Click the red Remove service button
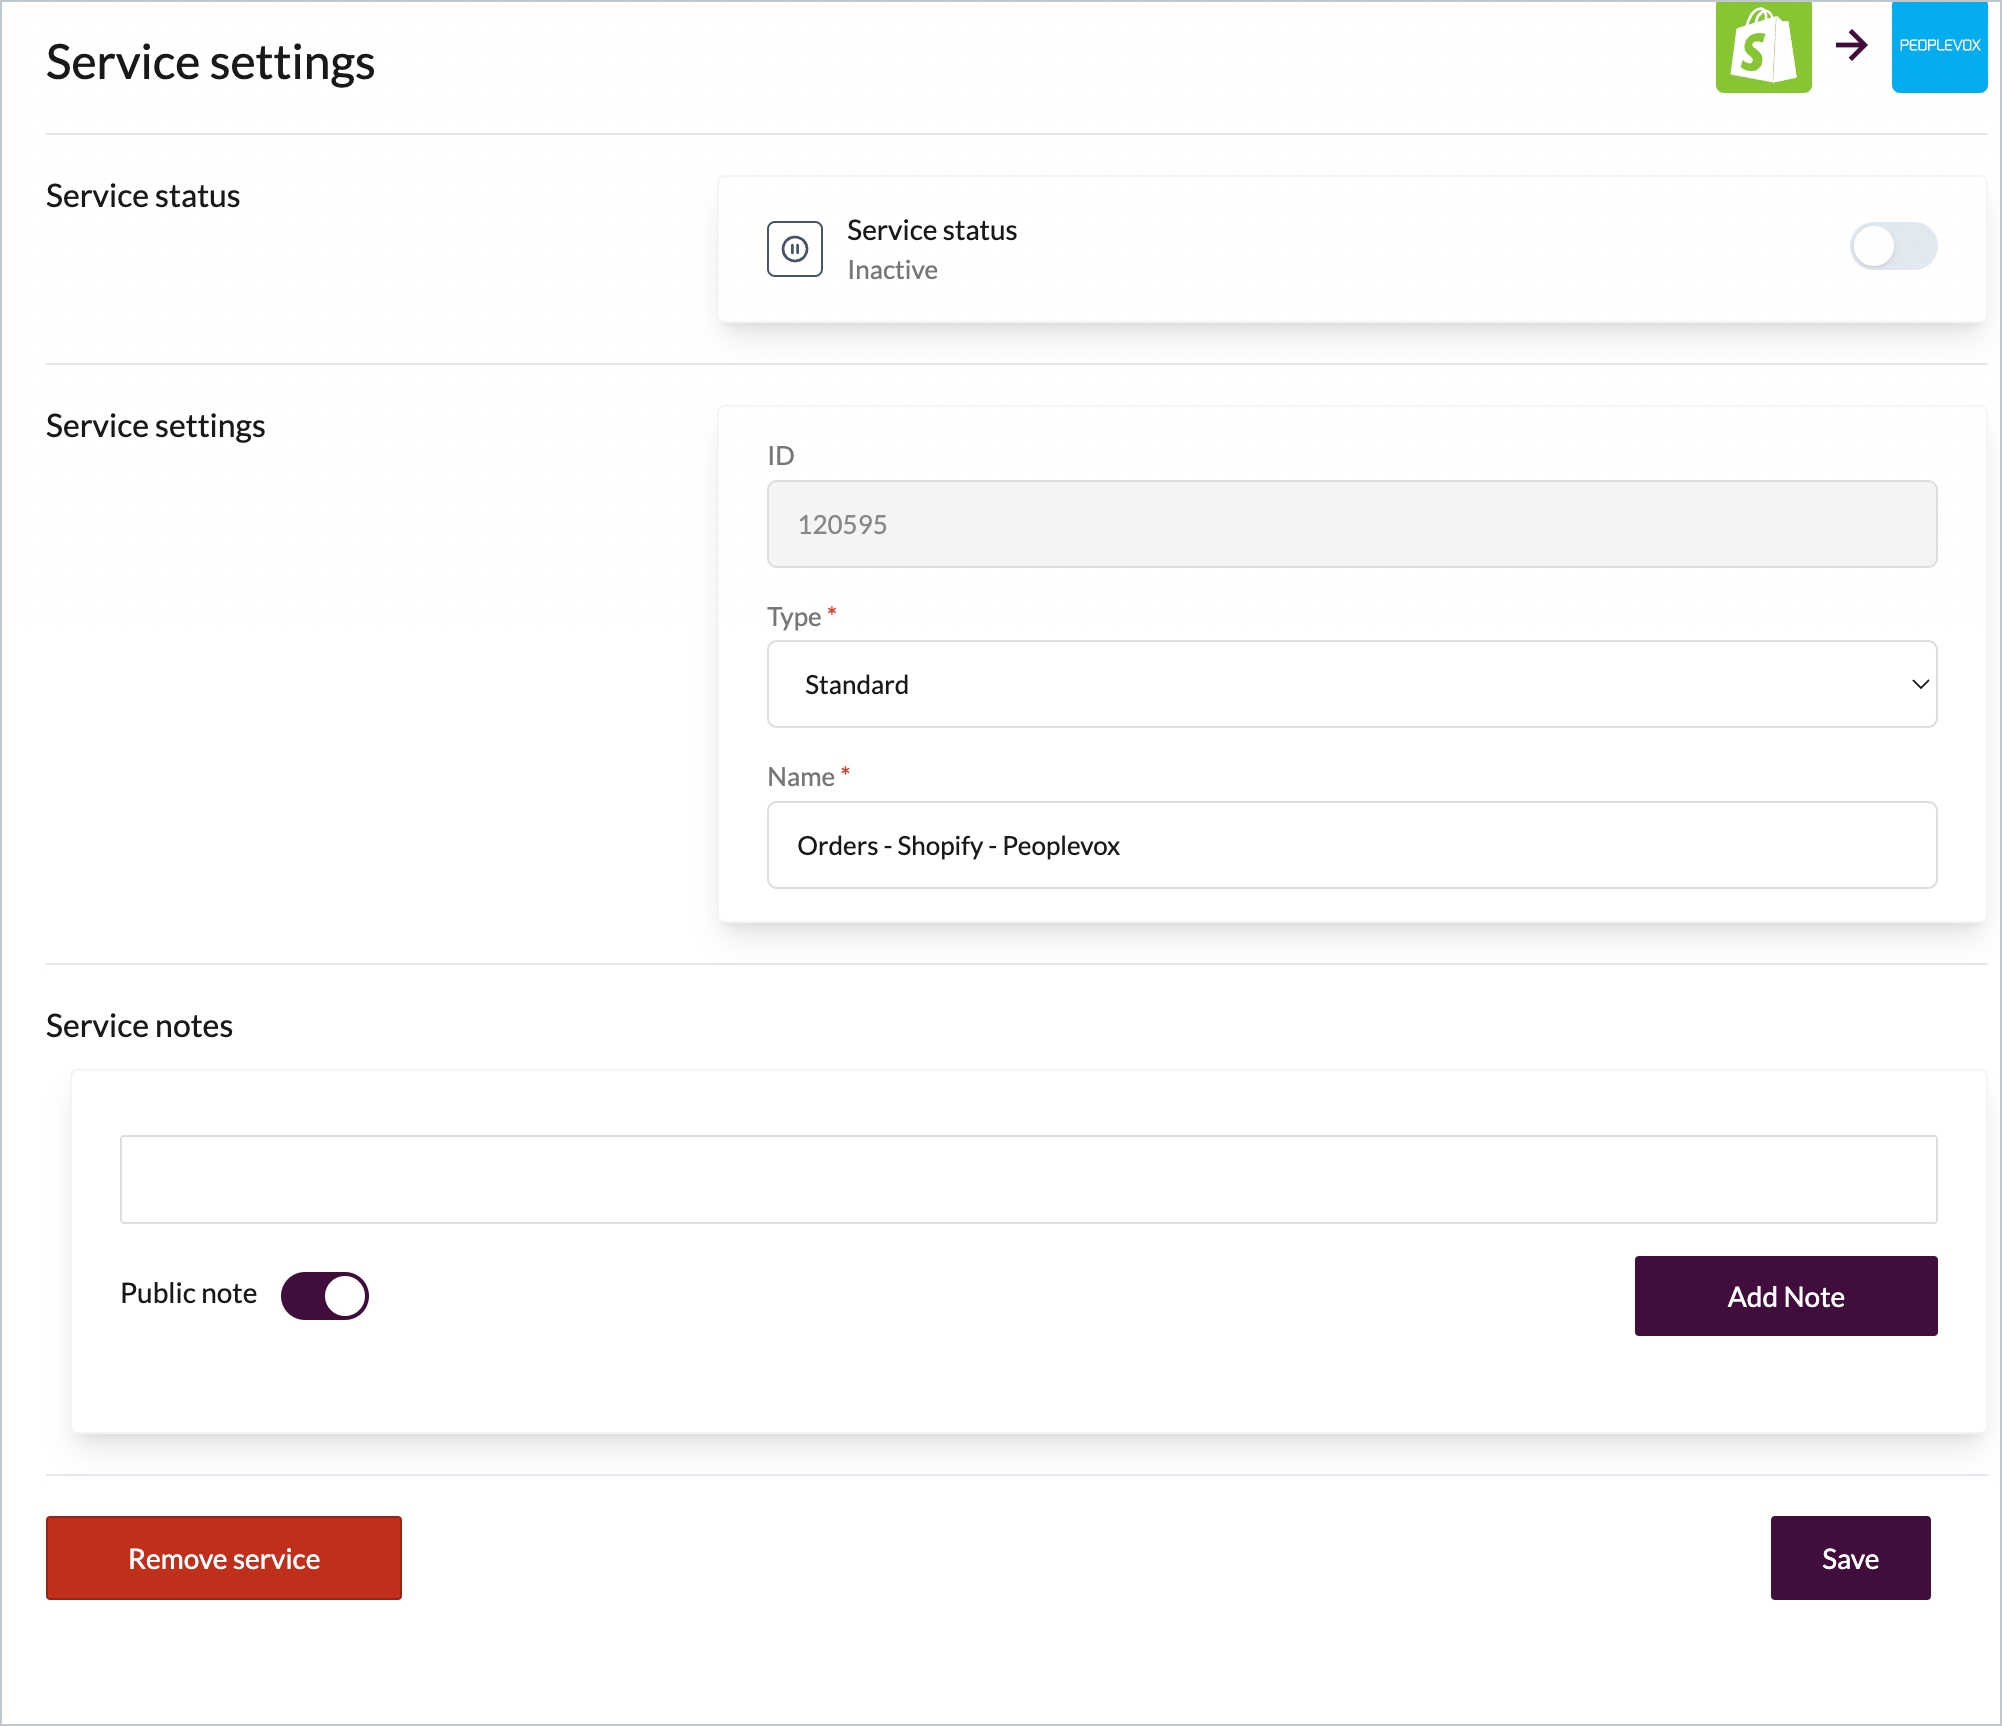 tap(224, 1559)
